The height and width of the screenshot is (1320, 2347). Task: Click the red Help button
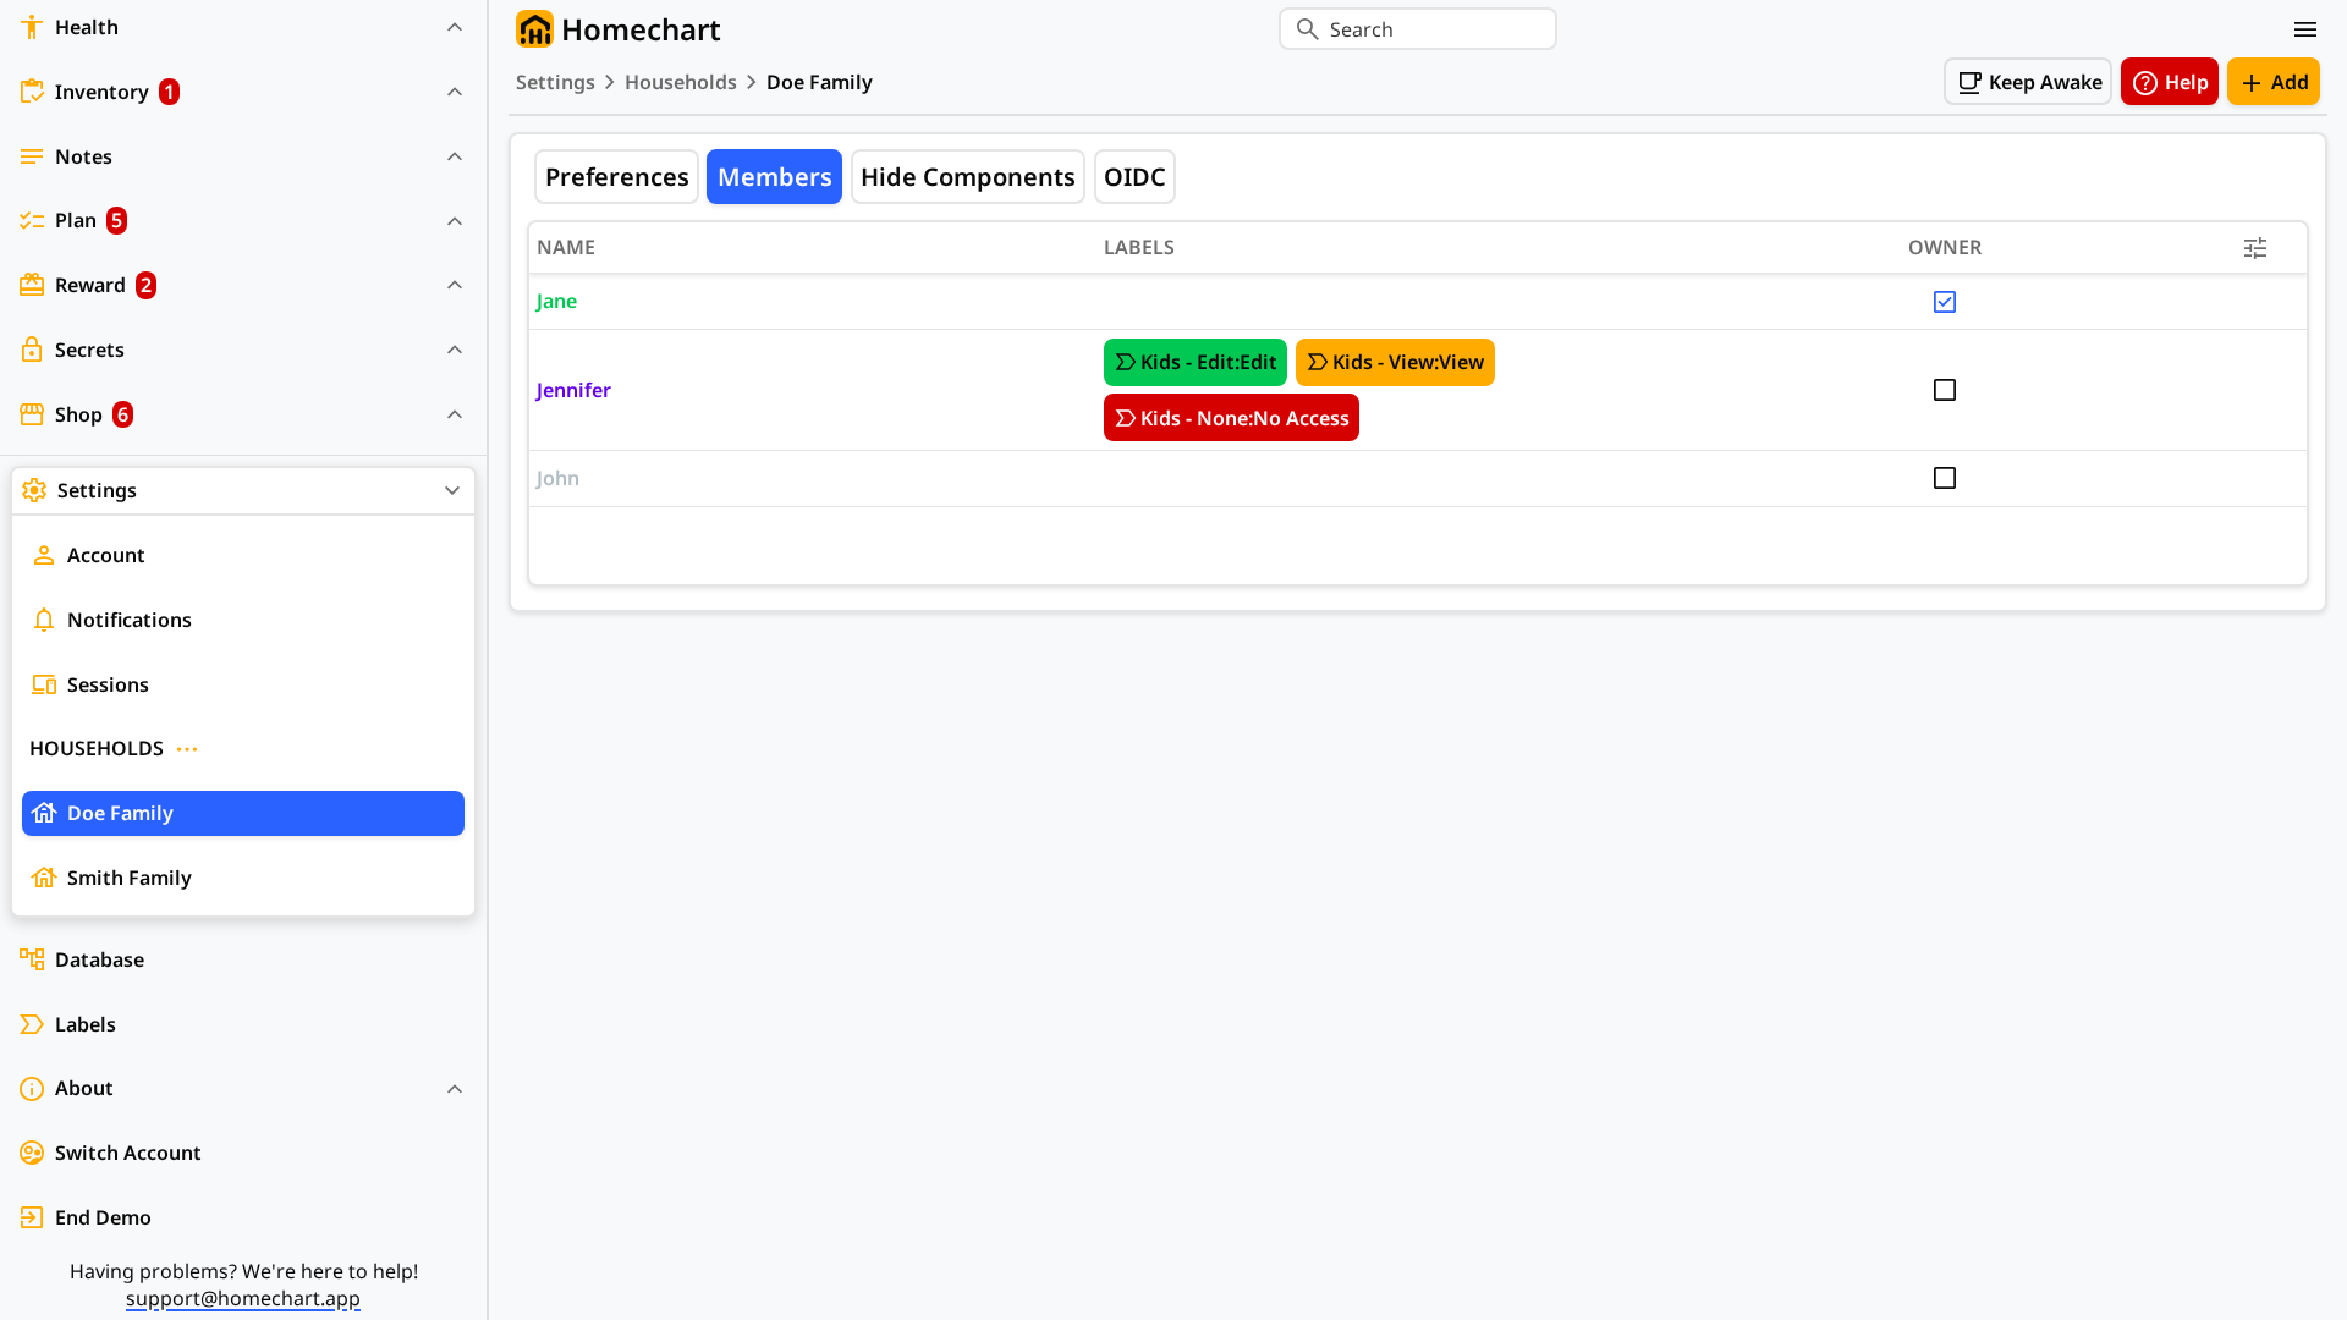pyautogui.click(x=2170, y=82)
